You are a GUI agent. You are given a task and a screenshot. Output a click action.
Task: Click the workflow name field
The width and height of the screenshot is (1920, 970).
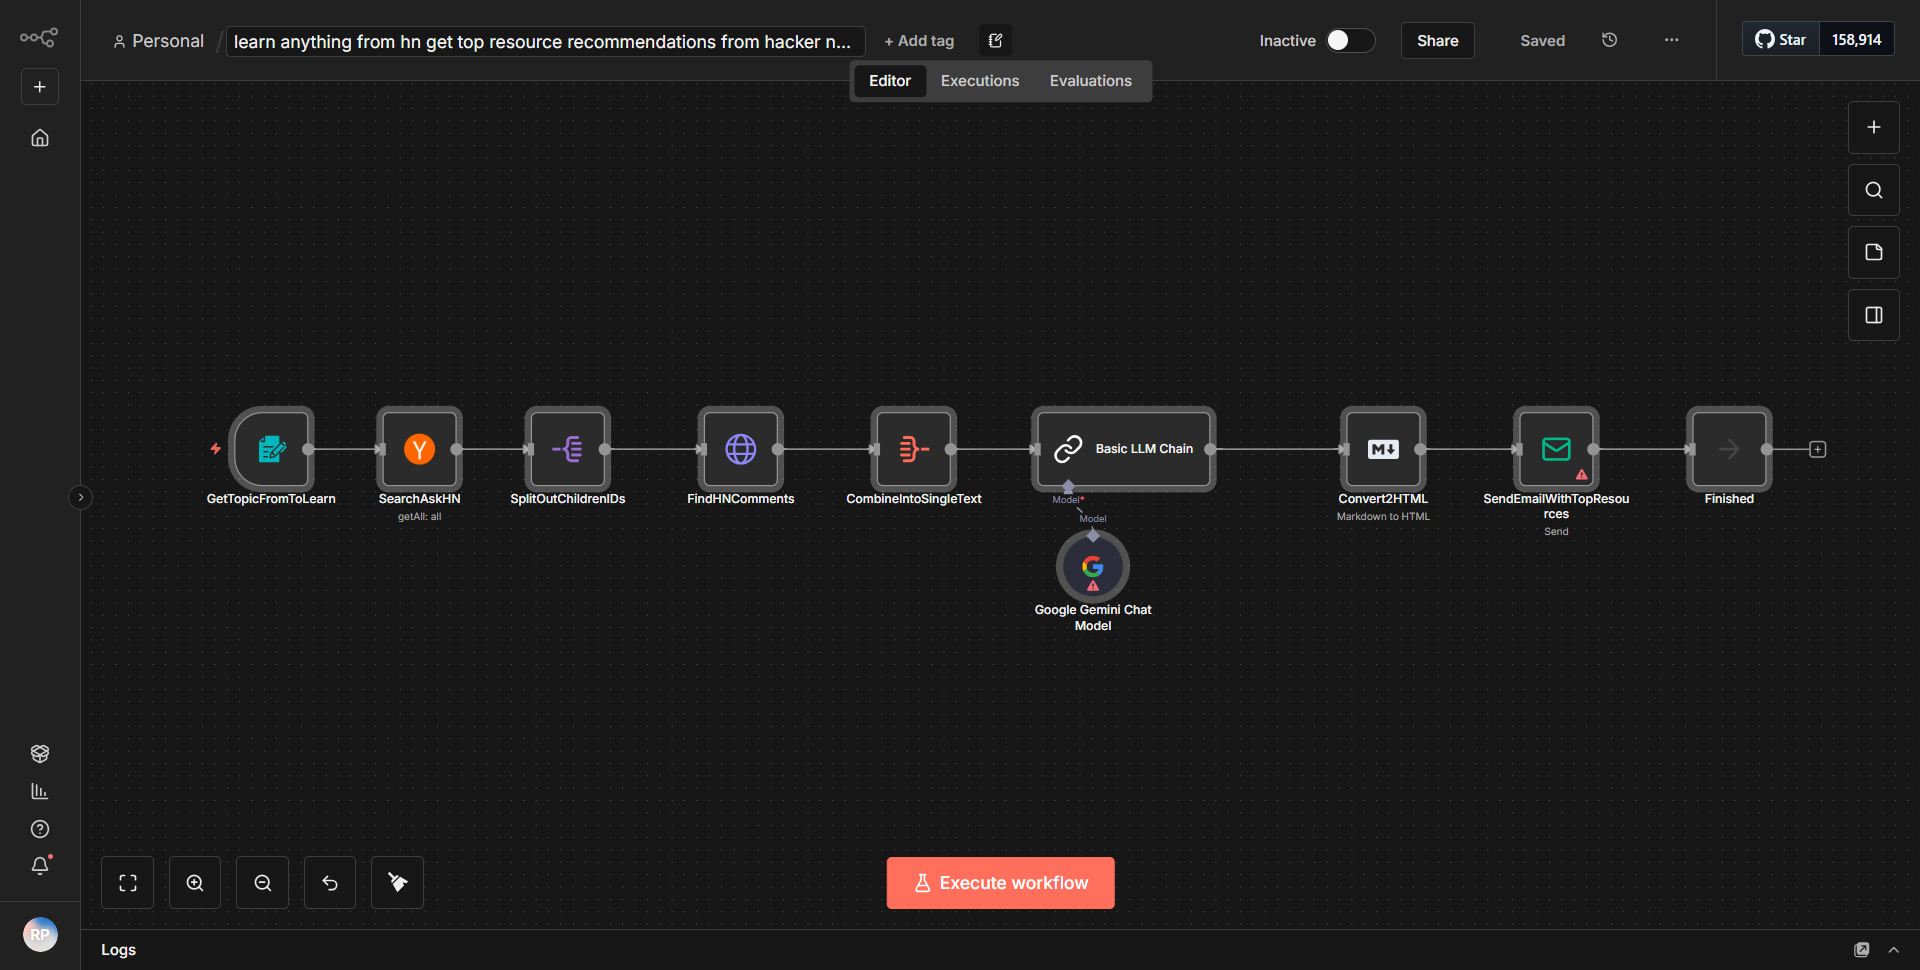(545, 41)
